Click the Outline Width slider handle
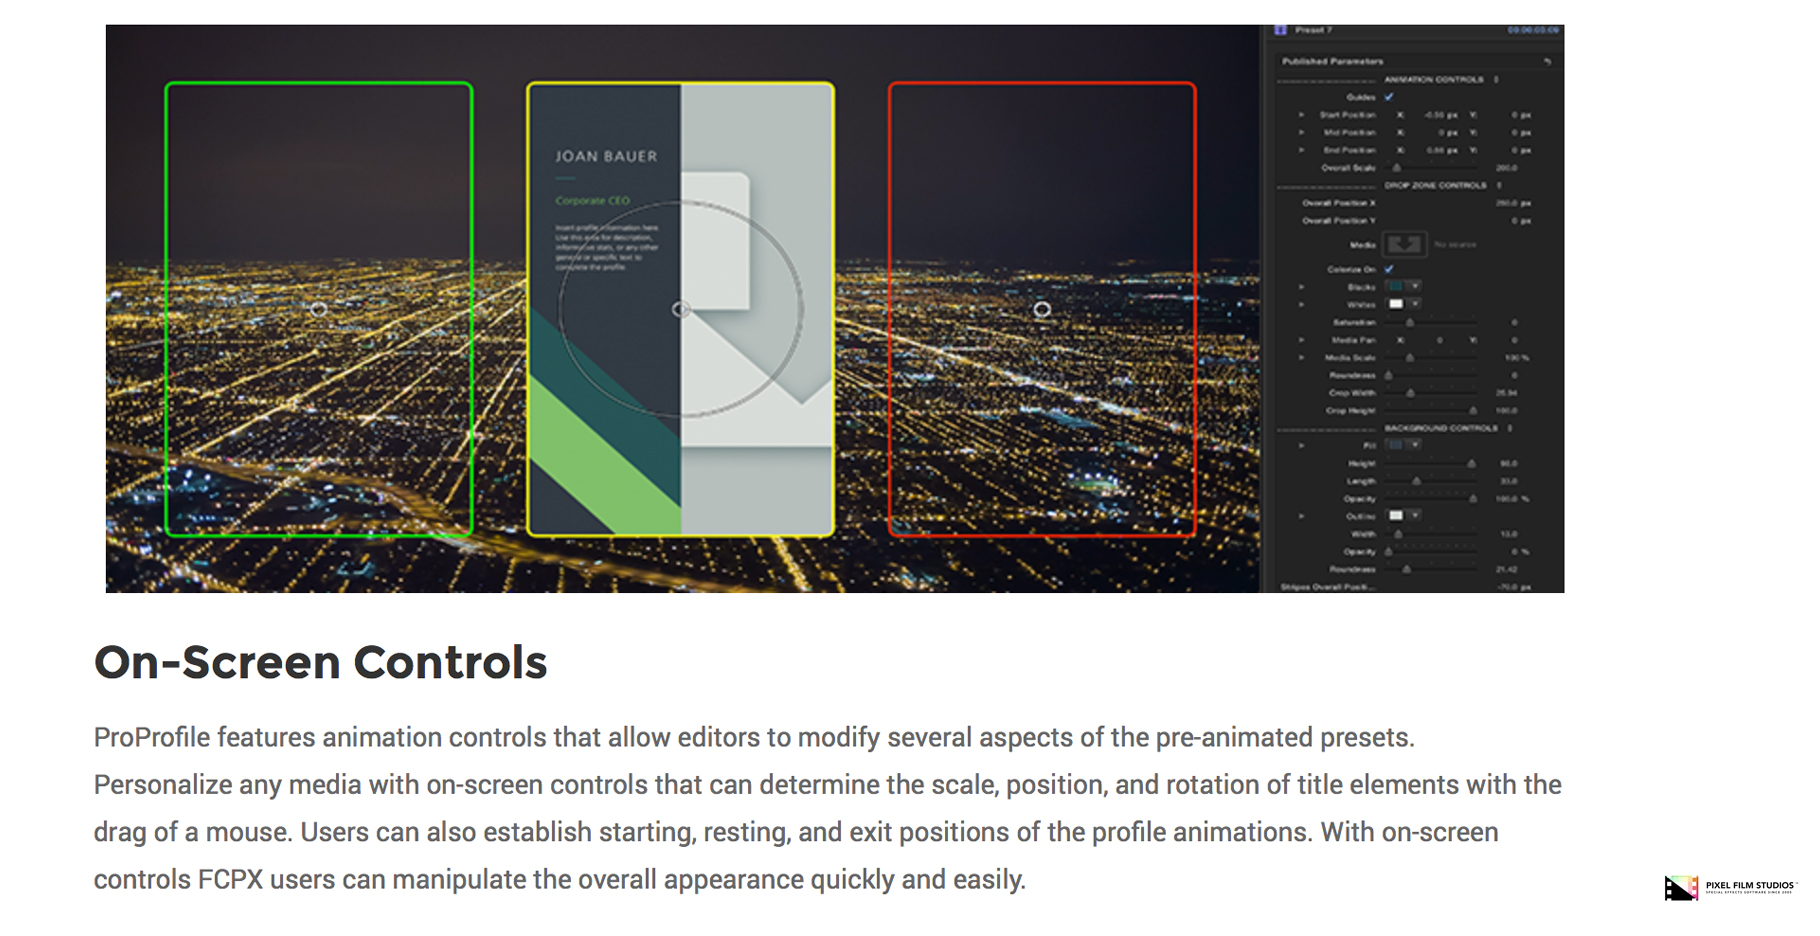This screenshot has width=1820, height=936. pos(1398,534)
